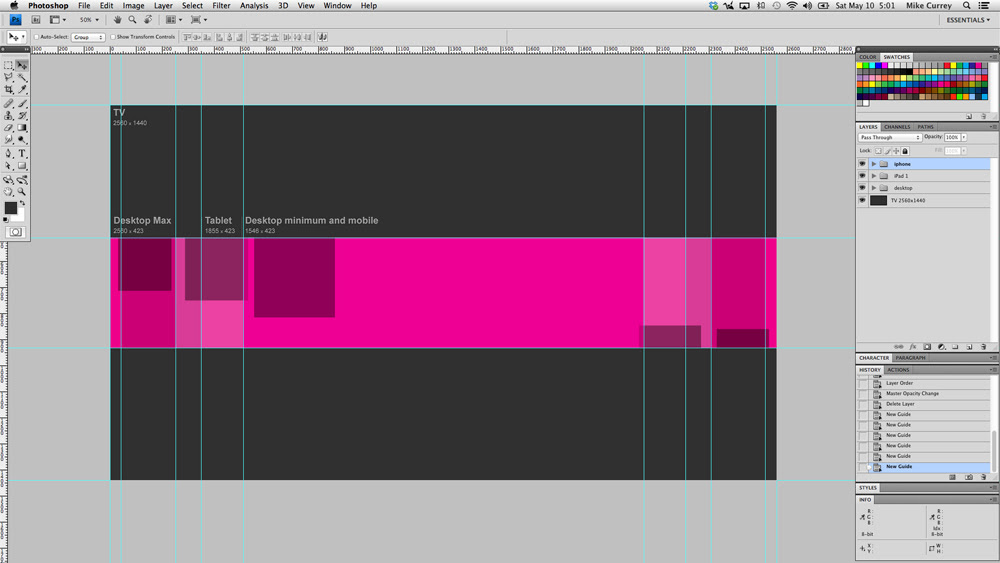Viewport: 1000px width, 563px height.
Task: Hide the desktop layer group
Action: coord(862,188)
